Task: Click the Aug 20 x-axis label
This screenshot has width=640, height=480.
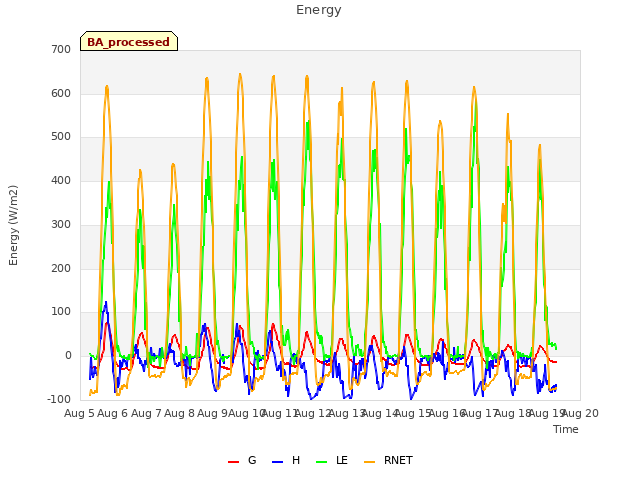Action: pos(580,413)
